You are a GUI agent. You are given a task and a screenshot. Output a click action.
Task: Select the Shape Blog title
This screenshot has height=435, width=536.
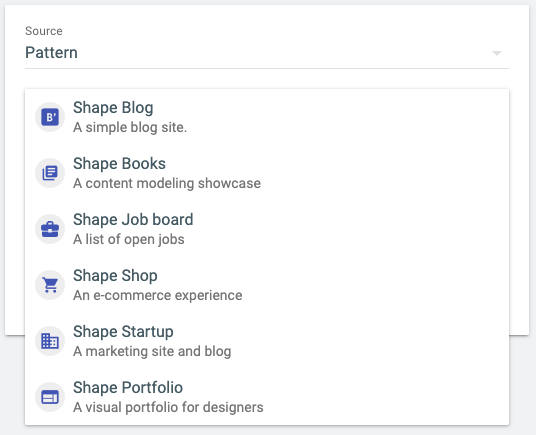point(113,108)
